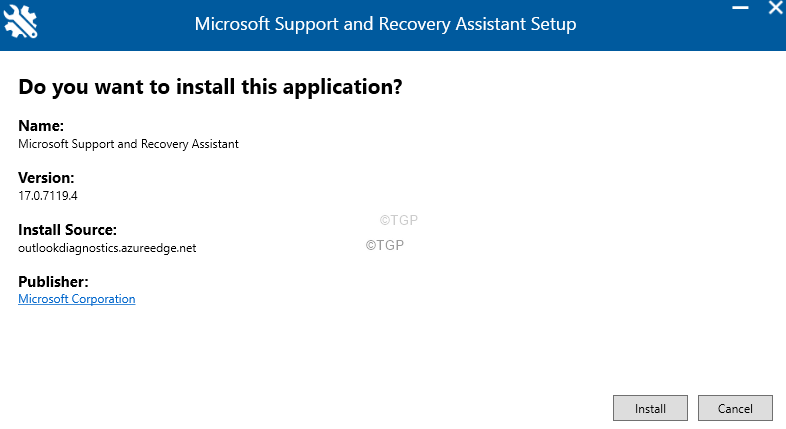Viewport: 786px width, 429px height.
Task: Select the Name: label
Action: tap(41, 125)
